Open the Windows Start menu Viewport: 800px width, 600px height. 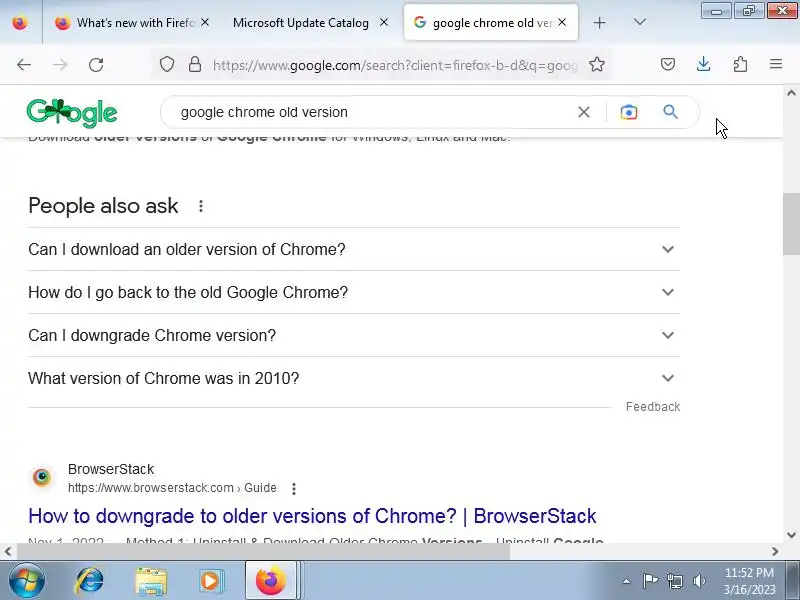tap(27, 581)
